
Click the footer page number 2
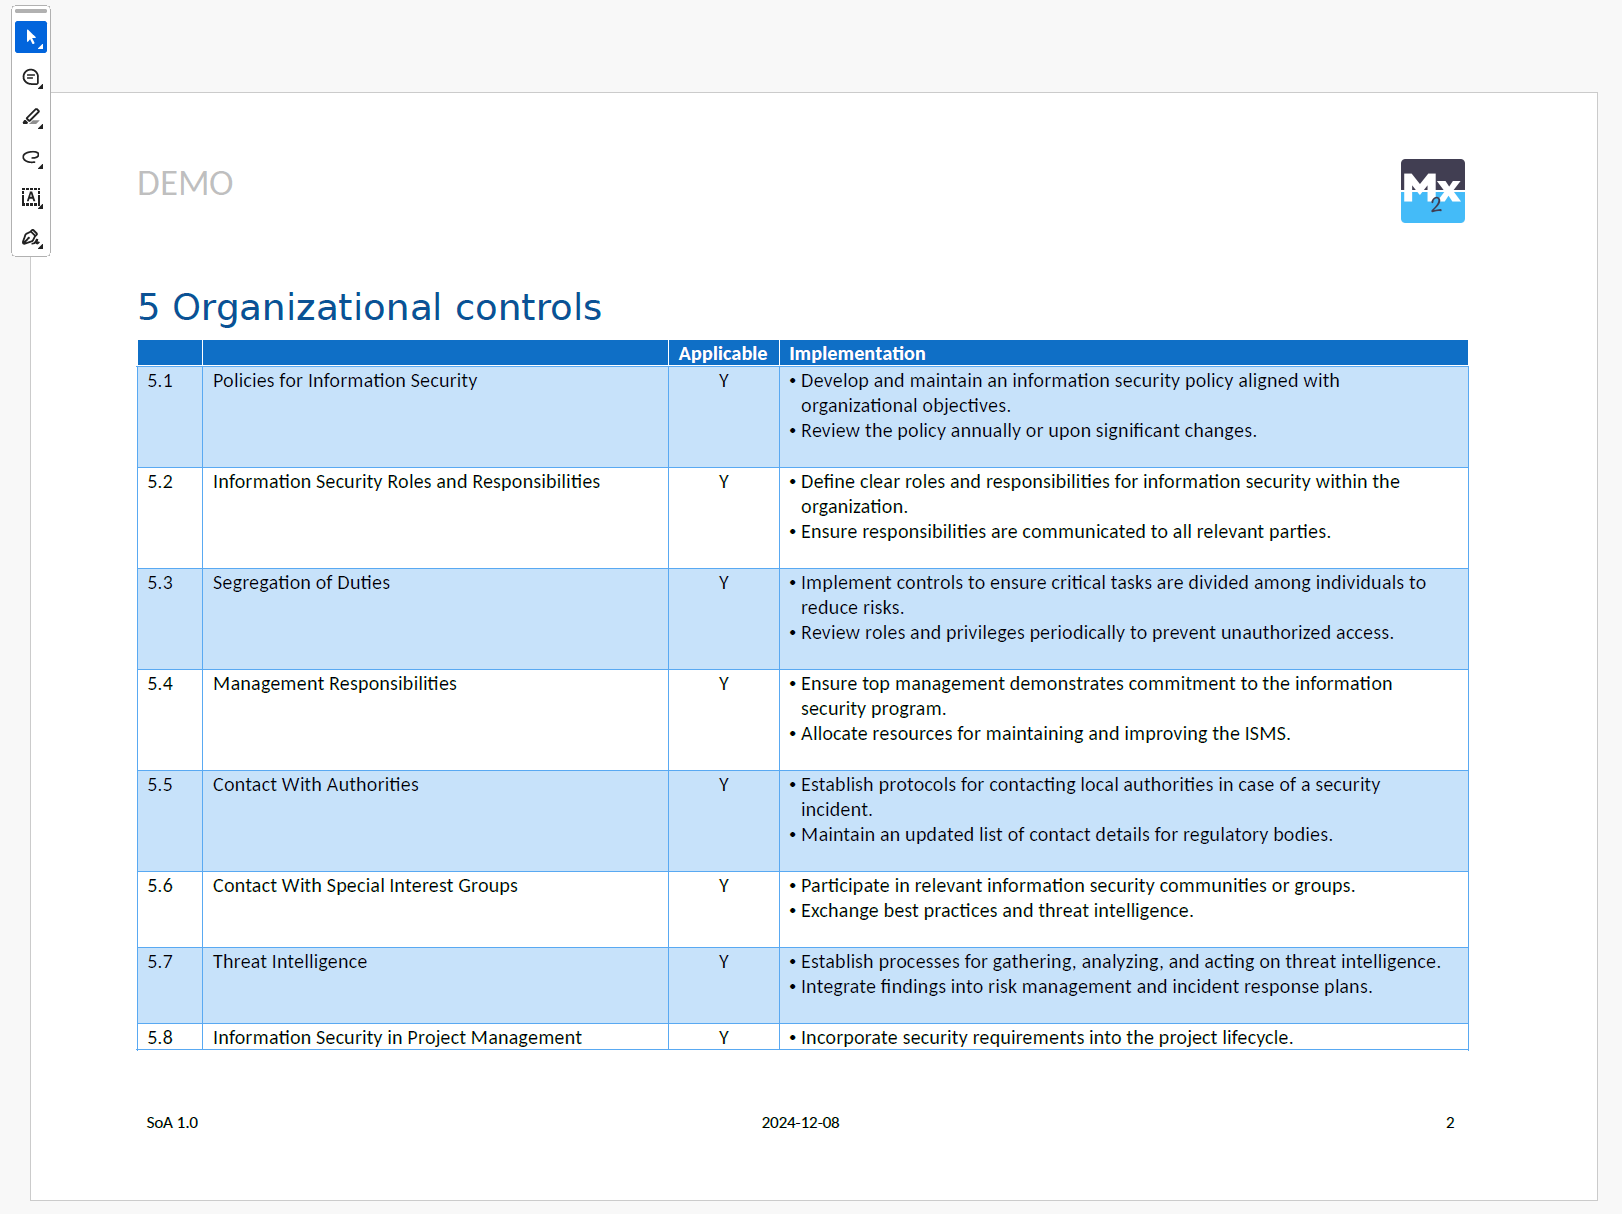point(1450,1123)
